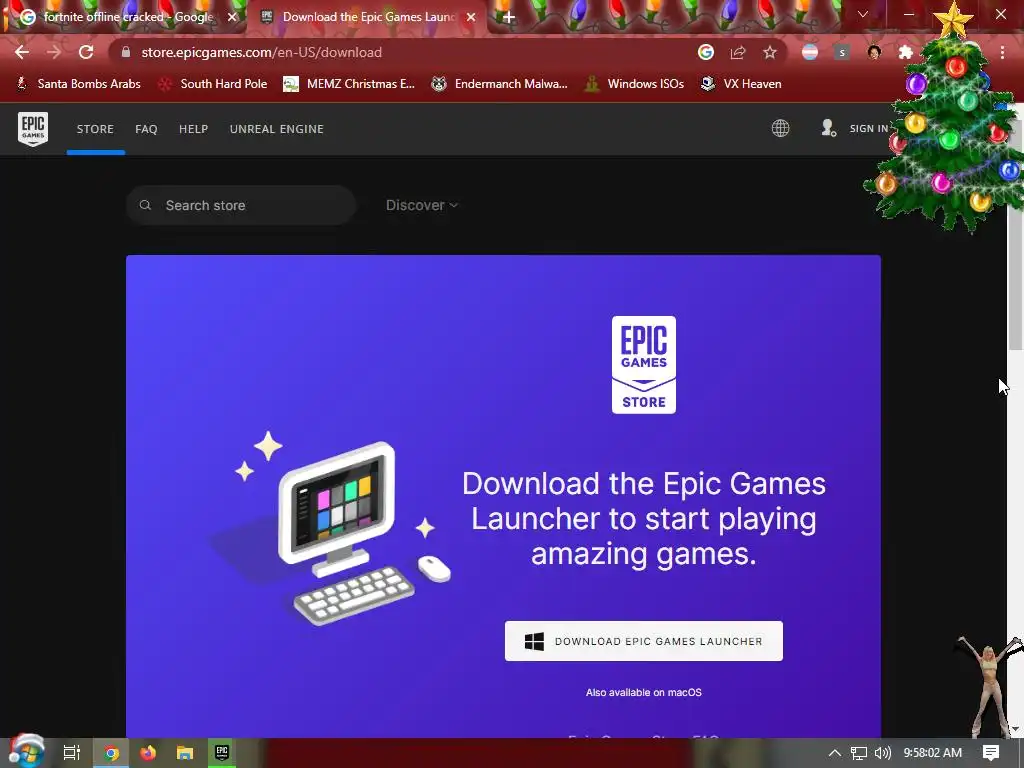Click the taskbar clock 9:58:02 AM
Screen dimensions: 1024x768
933,753
